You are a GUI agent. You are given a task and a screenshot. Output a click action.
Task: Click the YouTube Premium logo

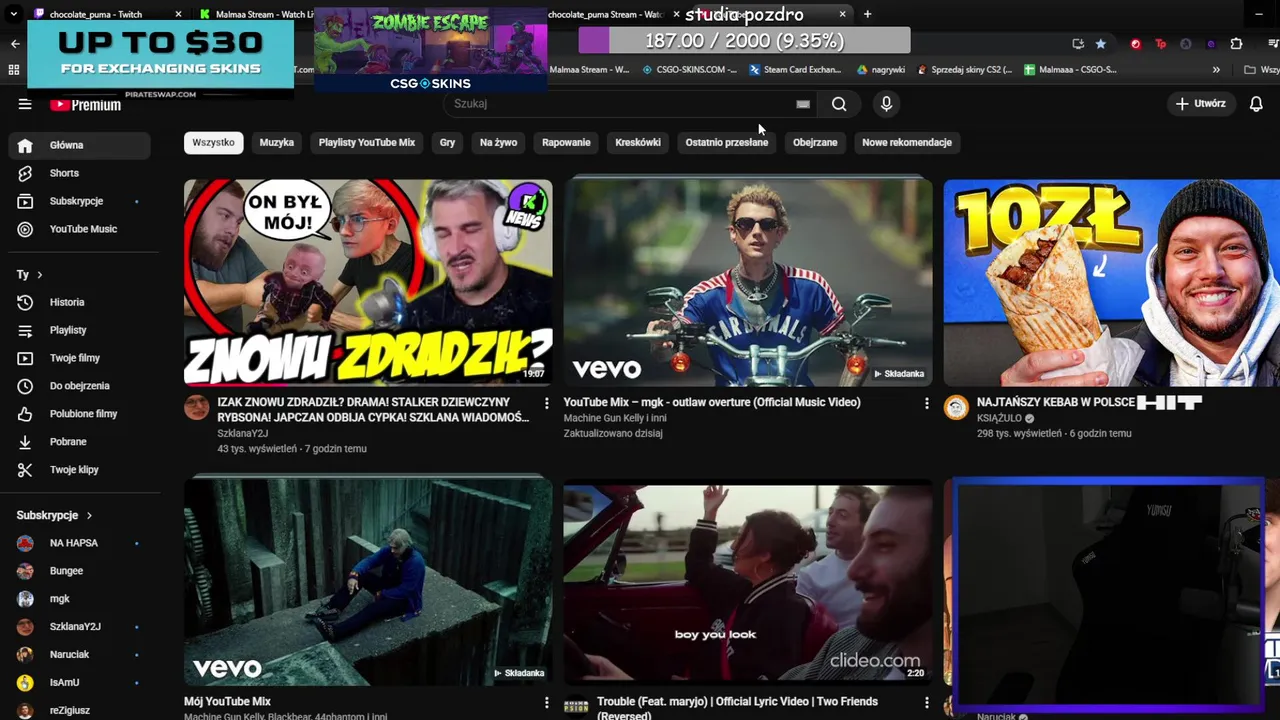tap(85, 104)
